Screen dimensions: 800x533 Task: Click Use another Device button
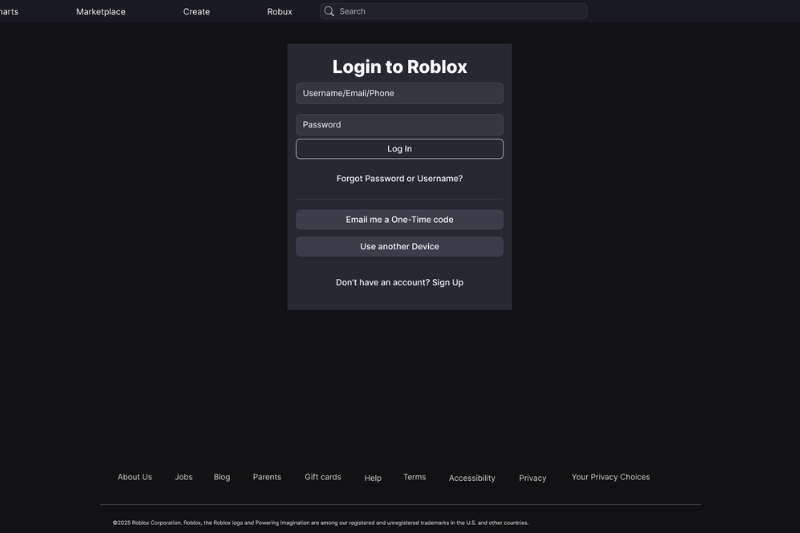(399, 246)
